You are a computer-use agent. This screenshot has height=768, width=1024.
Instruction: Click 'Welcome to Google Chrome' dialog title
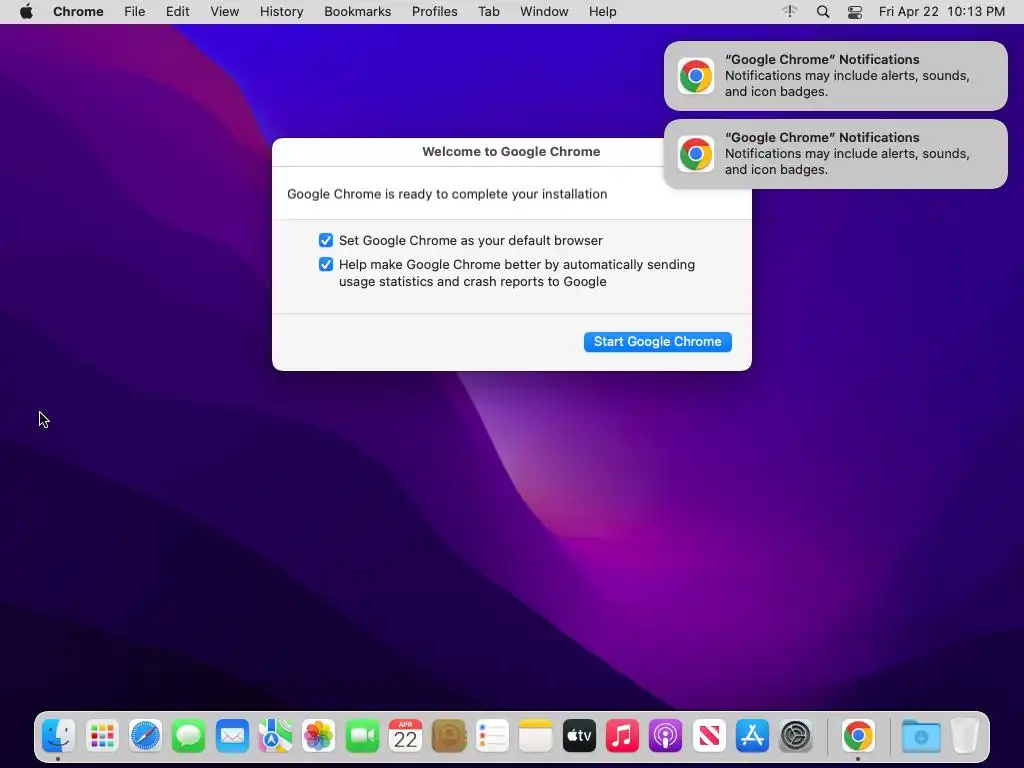tap(511, 152)
